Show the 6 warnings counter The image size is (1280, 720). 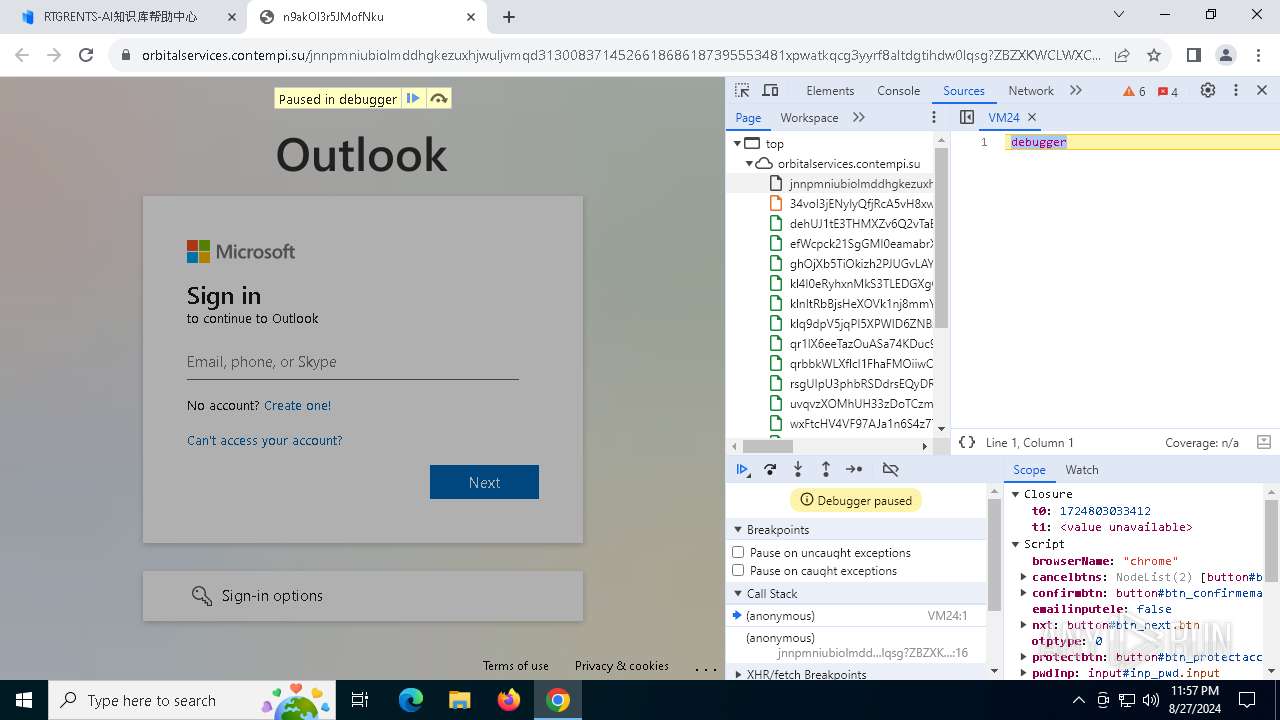(x=1135, y=91)
